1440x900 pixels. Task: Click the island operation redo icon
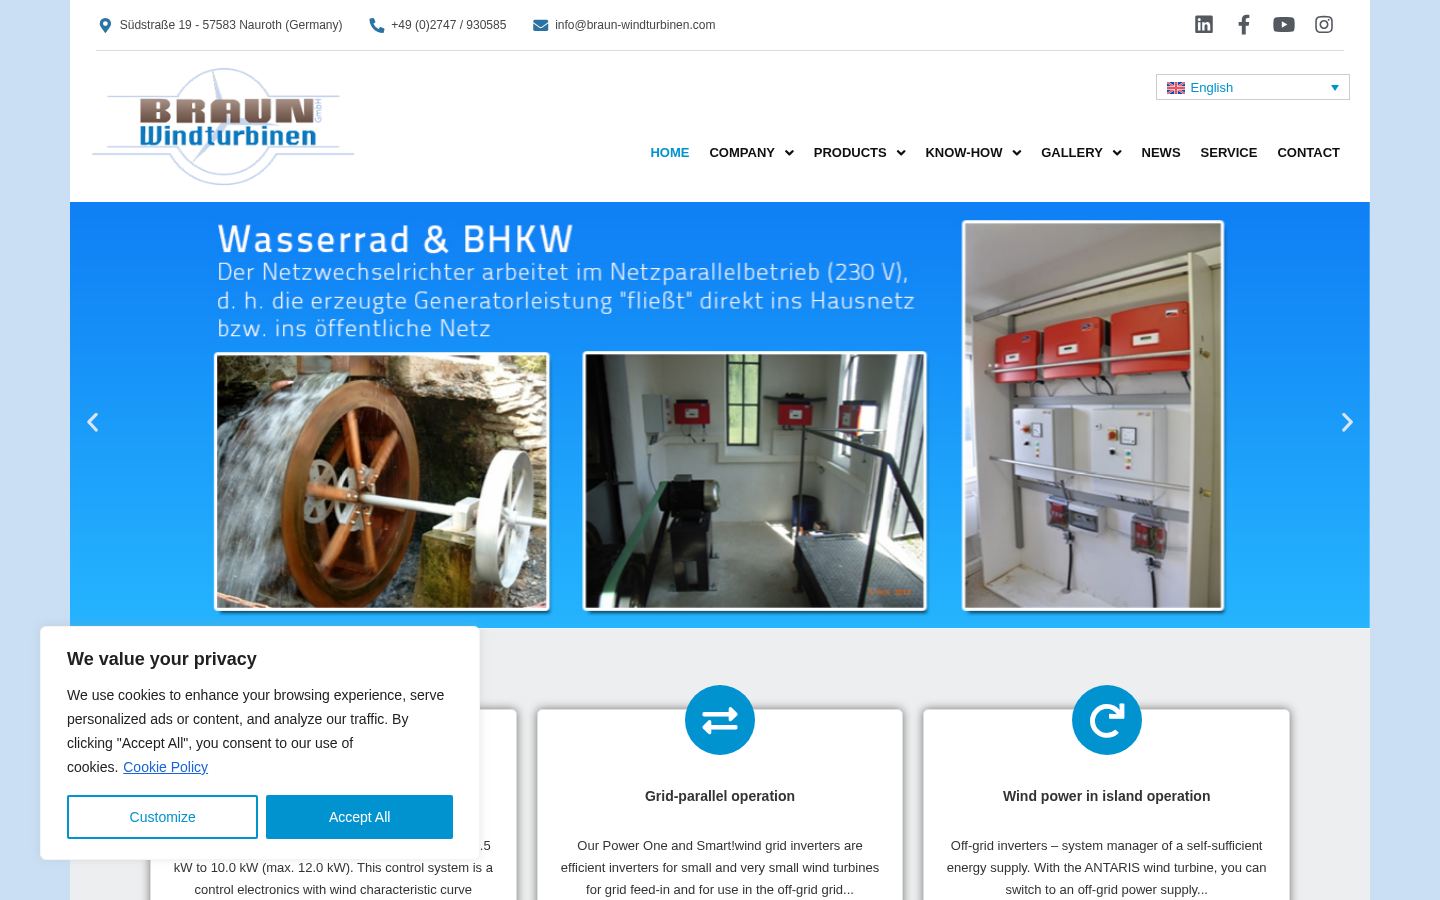[1107, 720]
